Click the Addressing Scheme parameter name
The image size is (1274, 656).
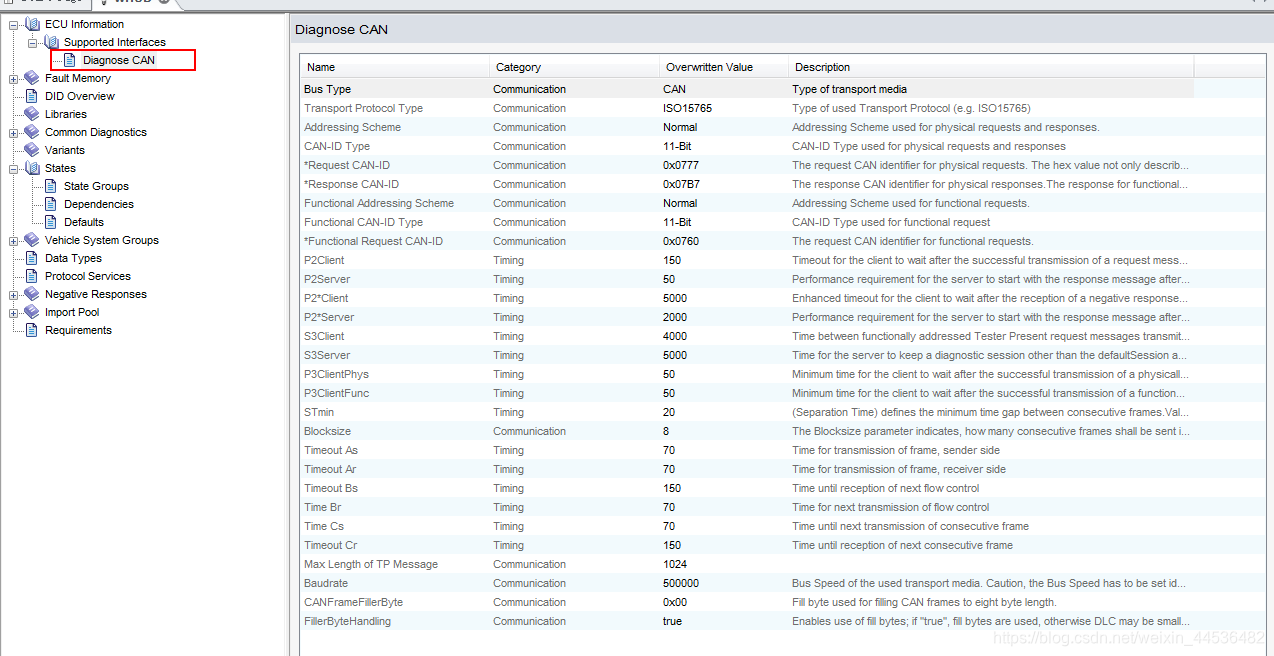tap(352, 127)
